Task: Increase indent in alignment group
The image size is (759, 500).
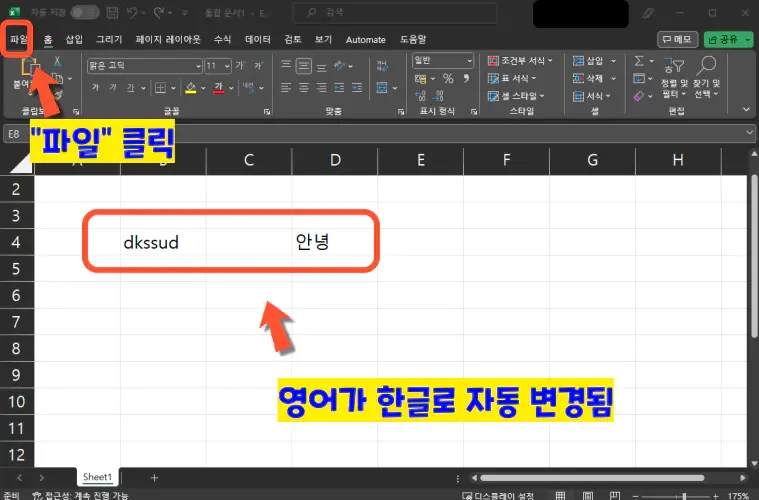Action: [x=357, y=87]
